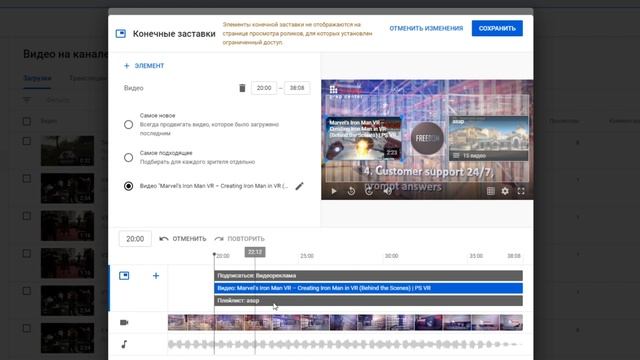Viewport: 640px width, 360px height.
Task: Click the Конечные заставки header icon
Action: click(121, 33)
